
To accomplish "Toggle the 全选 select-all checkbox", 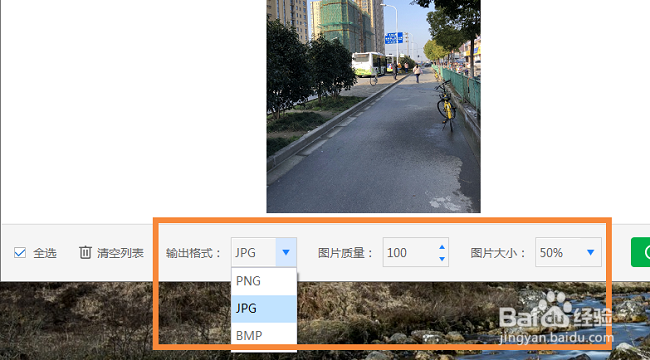I will (x=20, y=253).
